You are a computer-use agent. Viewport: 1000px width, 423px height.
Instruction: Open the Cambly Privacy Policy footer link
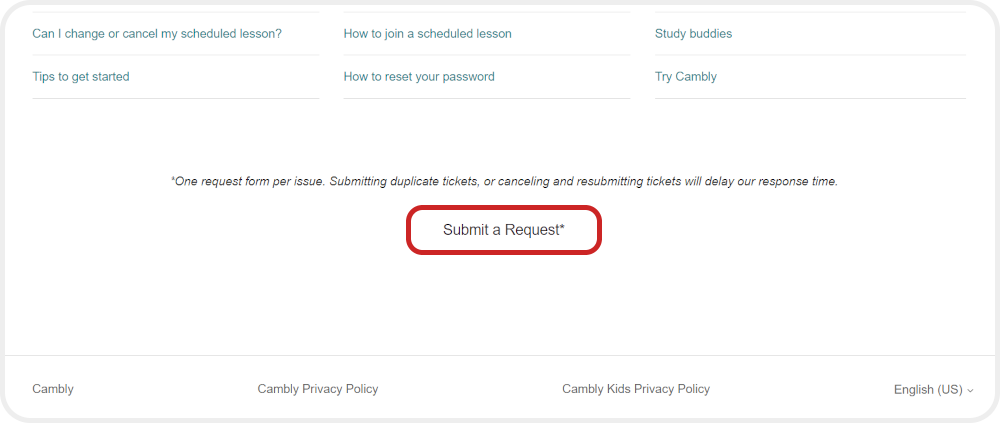click(x=318, y=389)
